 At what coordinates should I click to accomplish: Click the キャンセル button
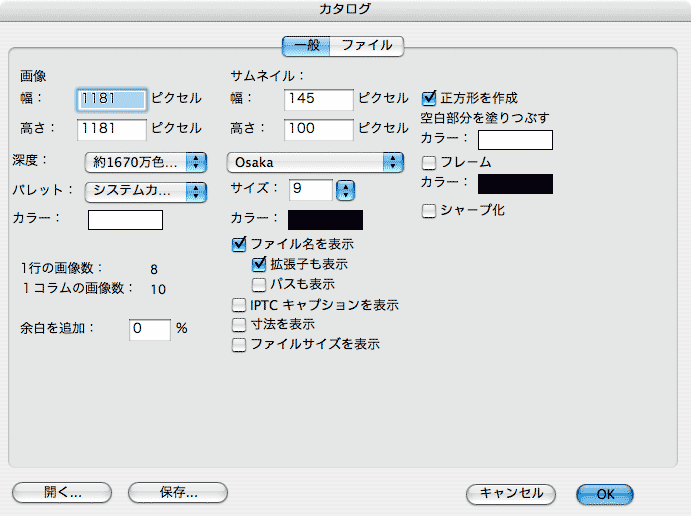point(511,494)
